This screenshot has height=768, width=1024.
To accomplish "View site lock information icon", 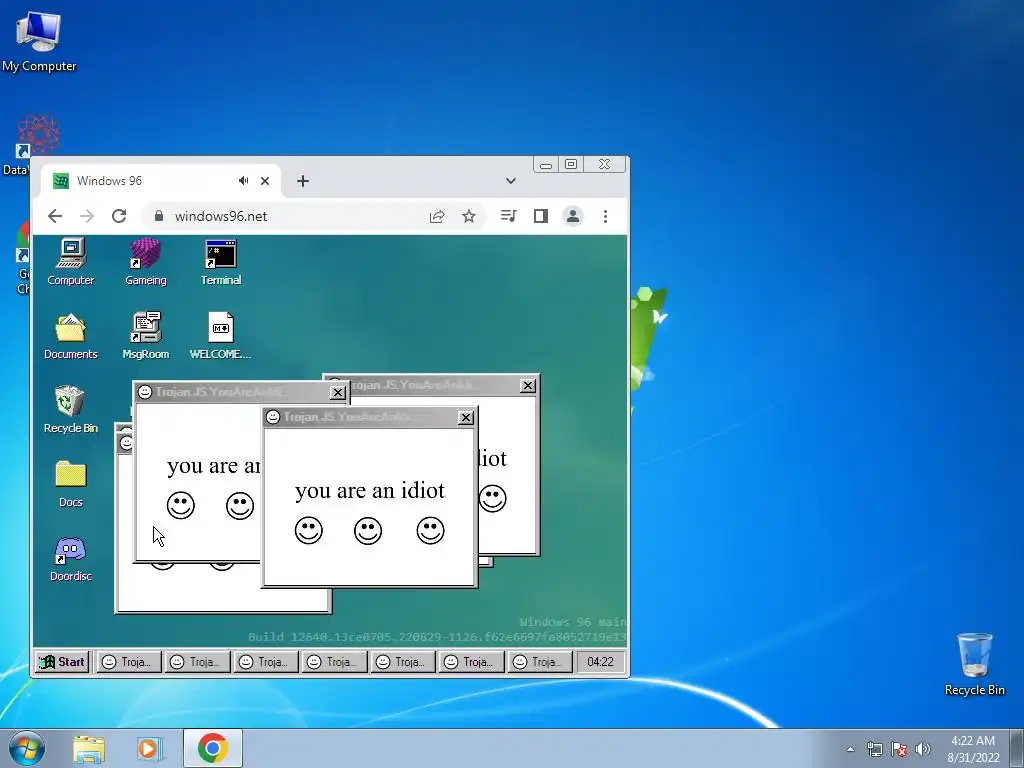I will [158, 216].
